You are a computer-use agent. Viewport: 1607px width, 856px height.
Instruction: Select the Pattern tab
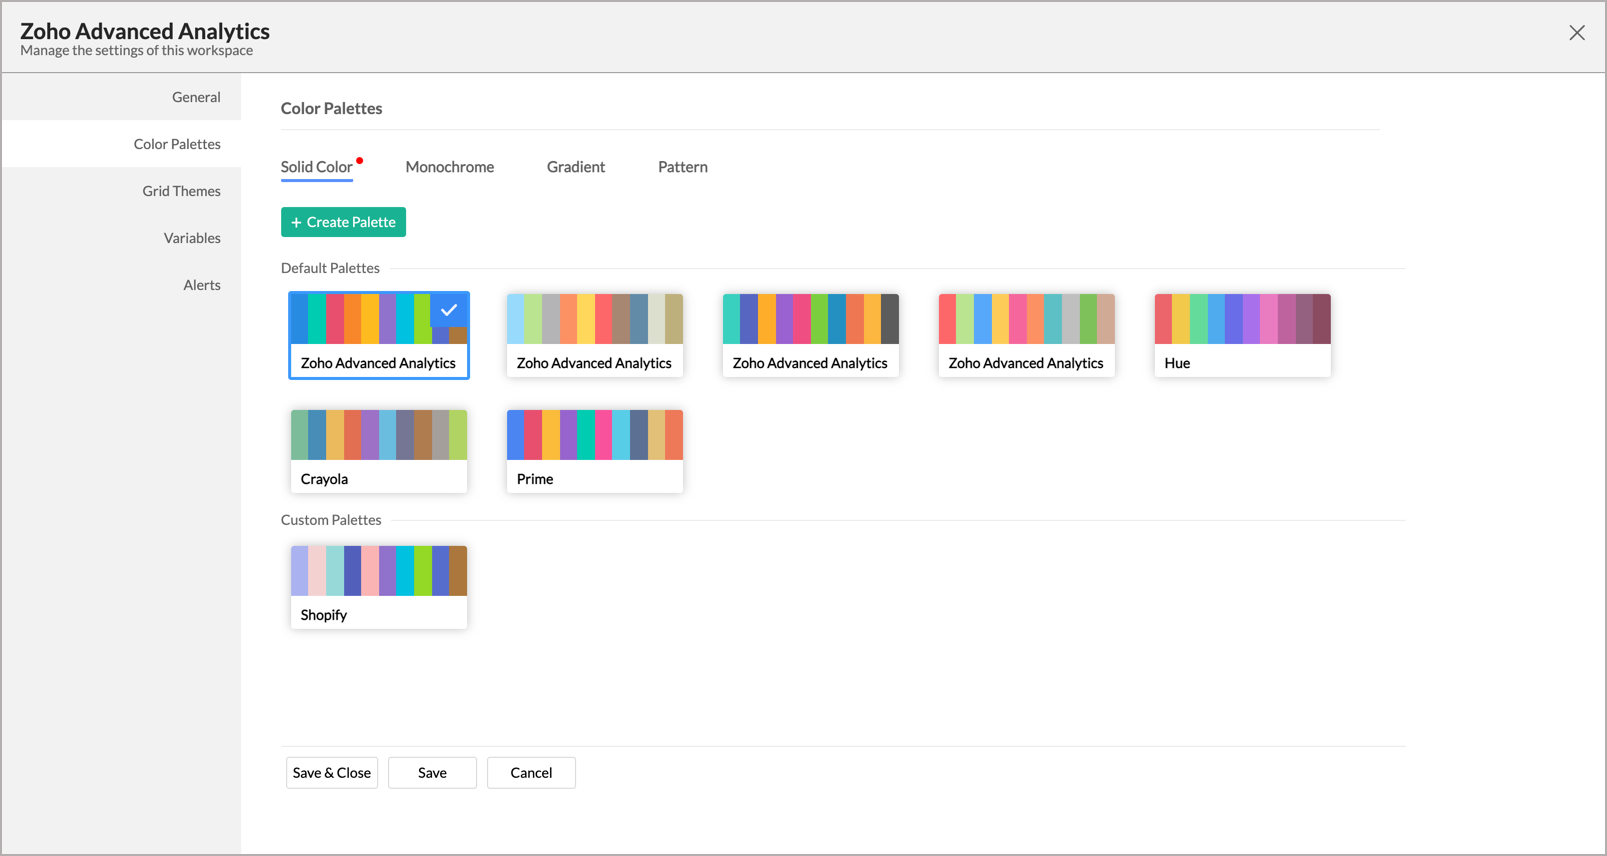click(682, 167)
